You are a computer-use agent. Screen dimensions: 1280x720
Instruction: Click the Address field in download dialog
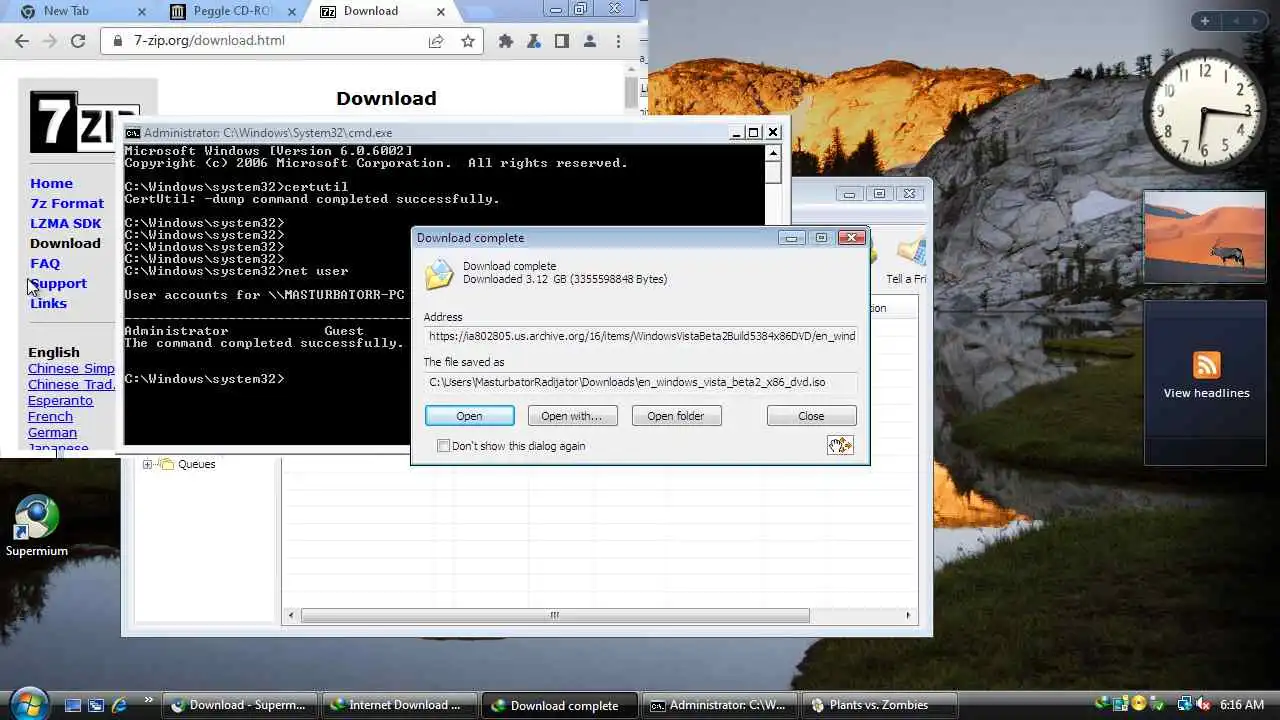640,336
